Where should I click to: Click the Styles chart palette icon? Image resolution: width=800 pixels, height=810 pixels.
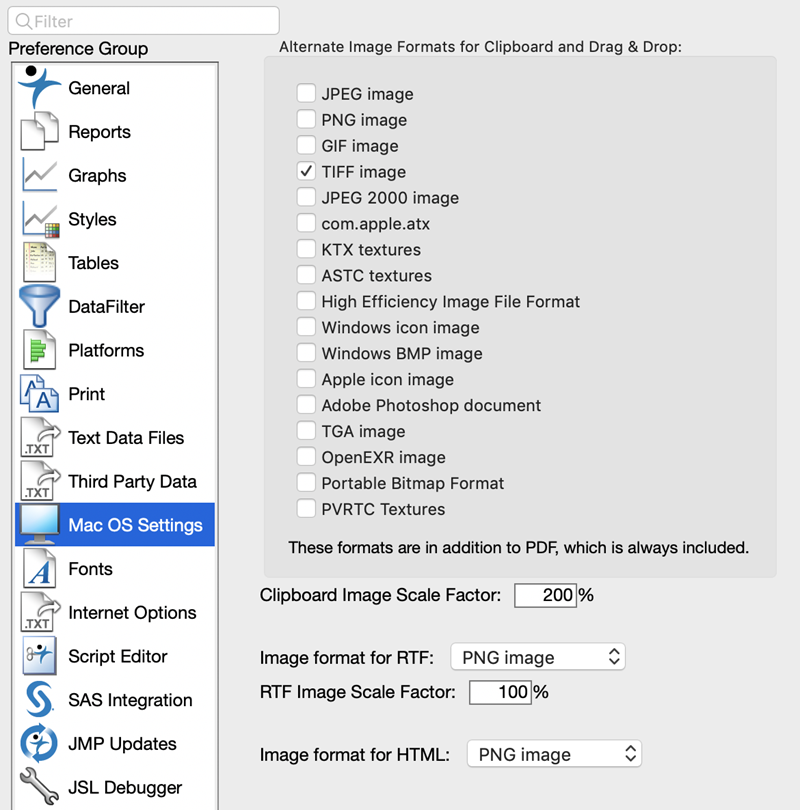coord(40,219)
